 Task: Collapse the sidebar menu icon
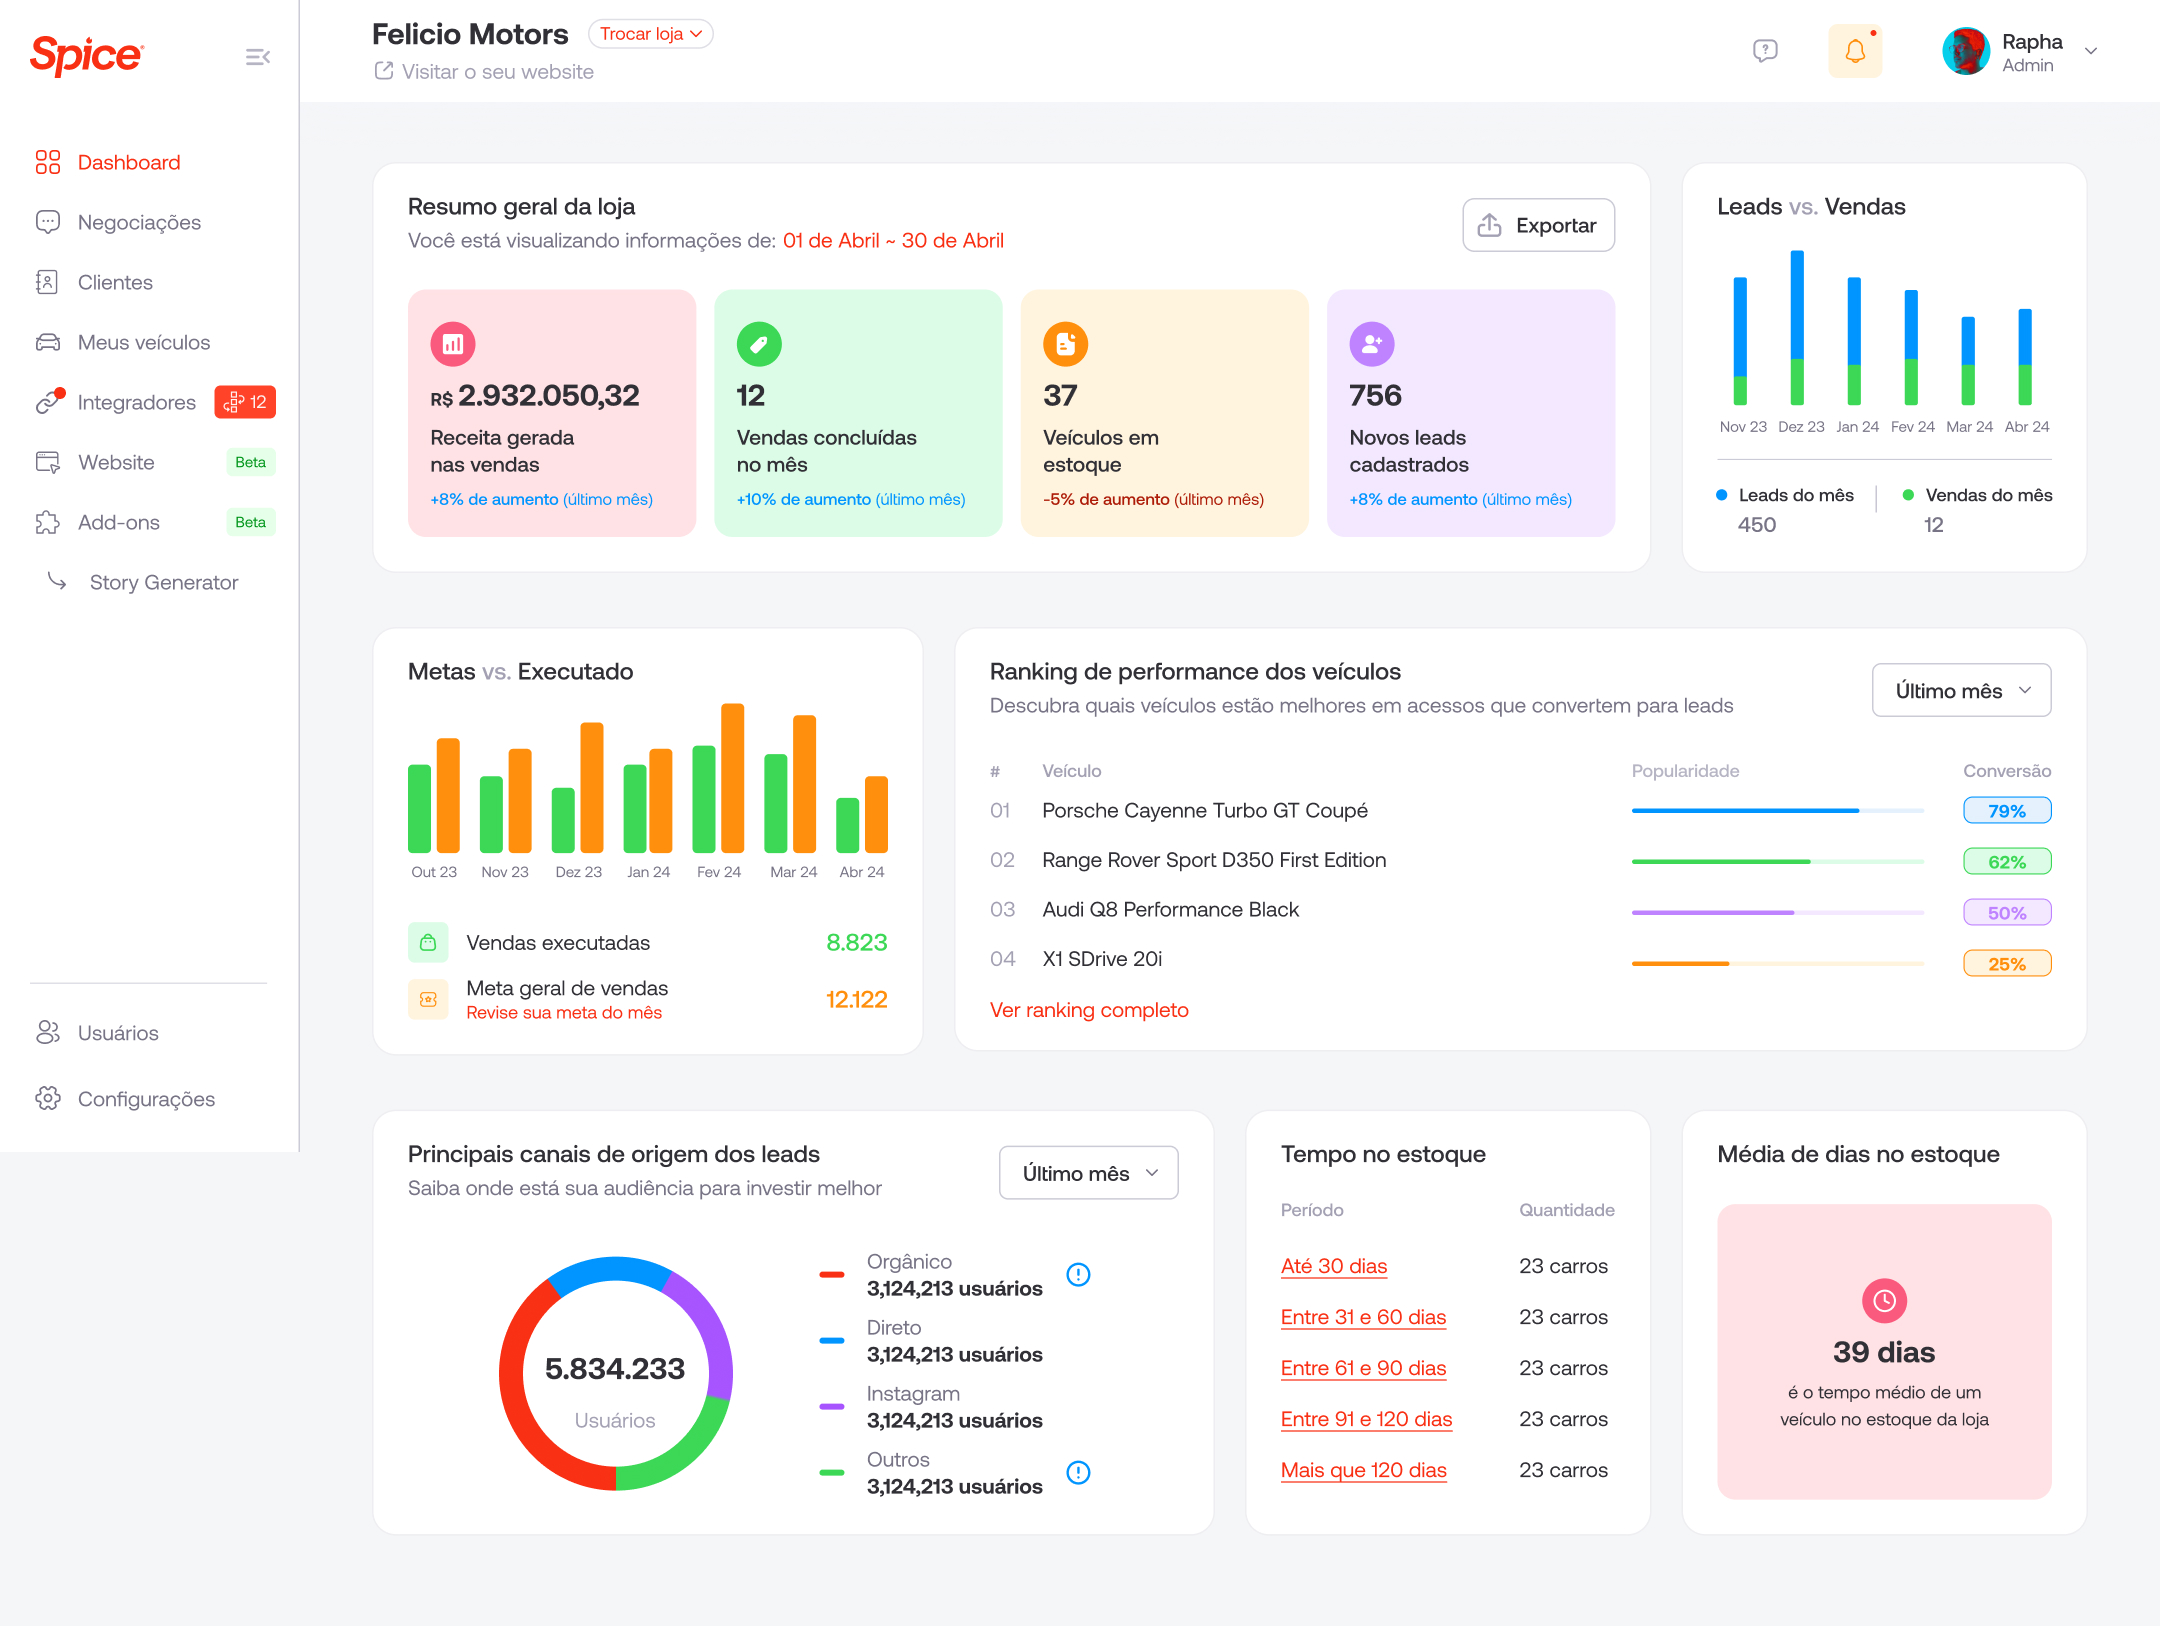click(x=257, y=57)
